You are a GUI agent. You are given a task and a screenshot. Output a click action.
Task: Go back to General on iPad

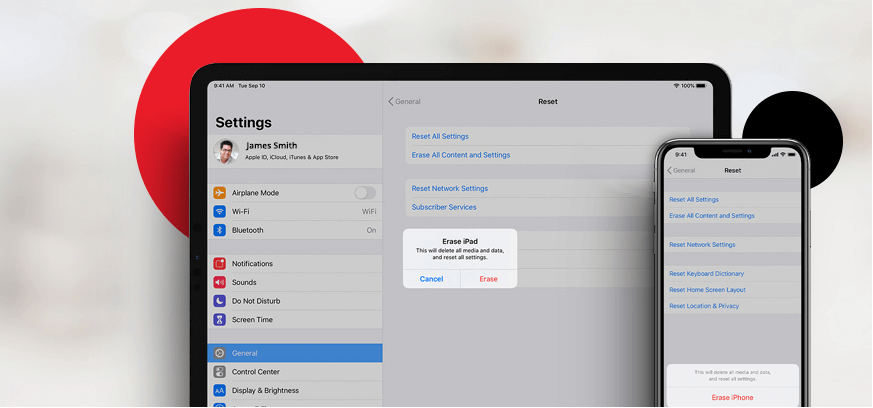404,101
